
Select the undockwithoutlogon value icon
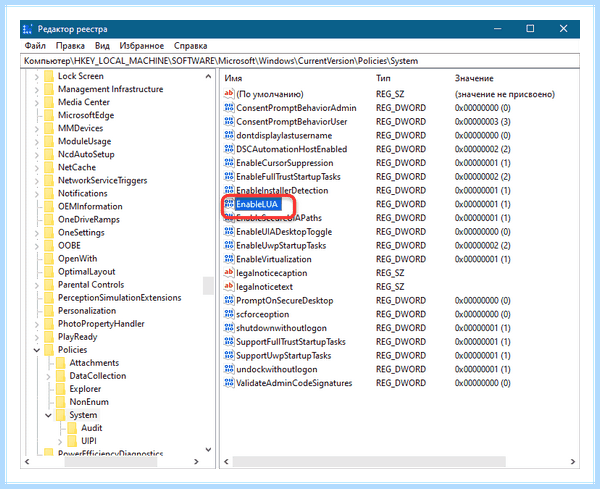[x=229, y=369]
